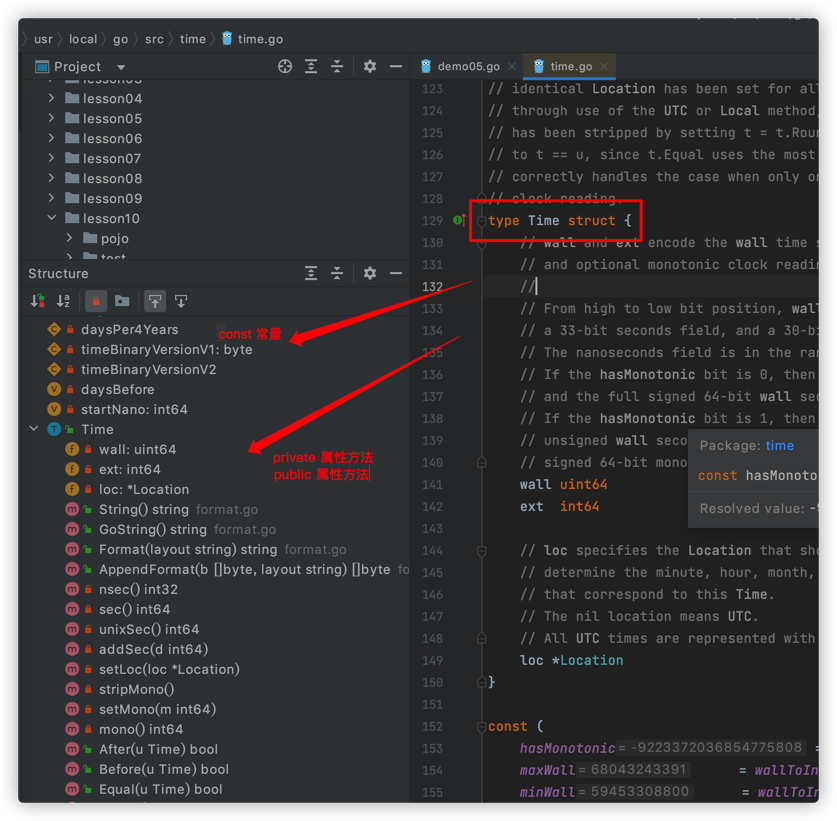Viewport: 837px width, 821px height.
Task: Open the 'go' breadcrumb segment
Action: click(120, 39)
